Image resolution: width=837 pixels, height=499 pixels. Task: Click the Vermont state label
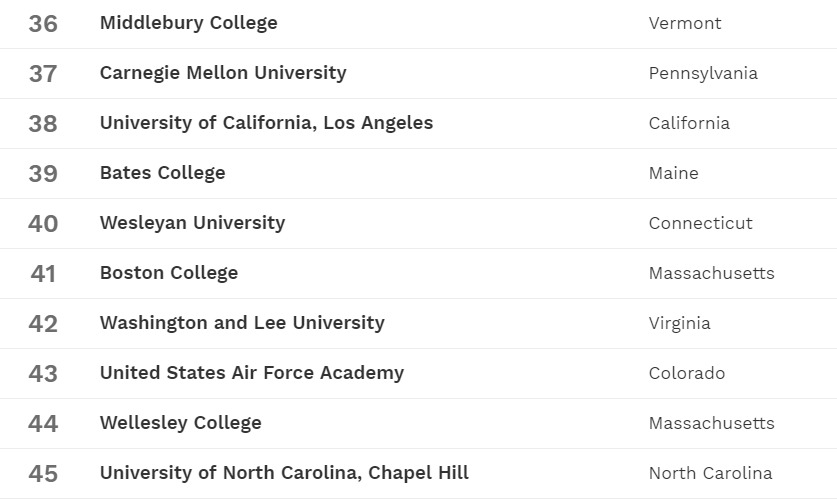coord(685,23)
